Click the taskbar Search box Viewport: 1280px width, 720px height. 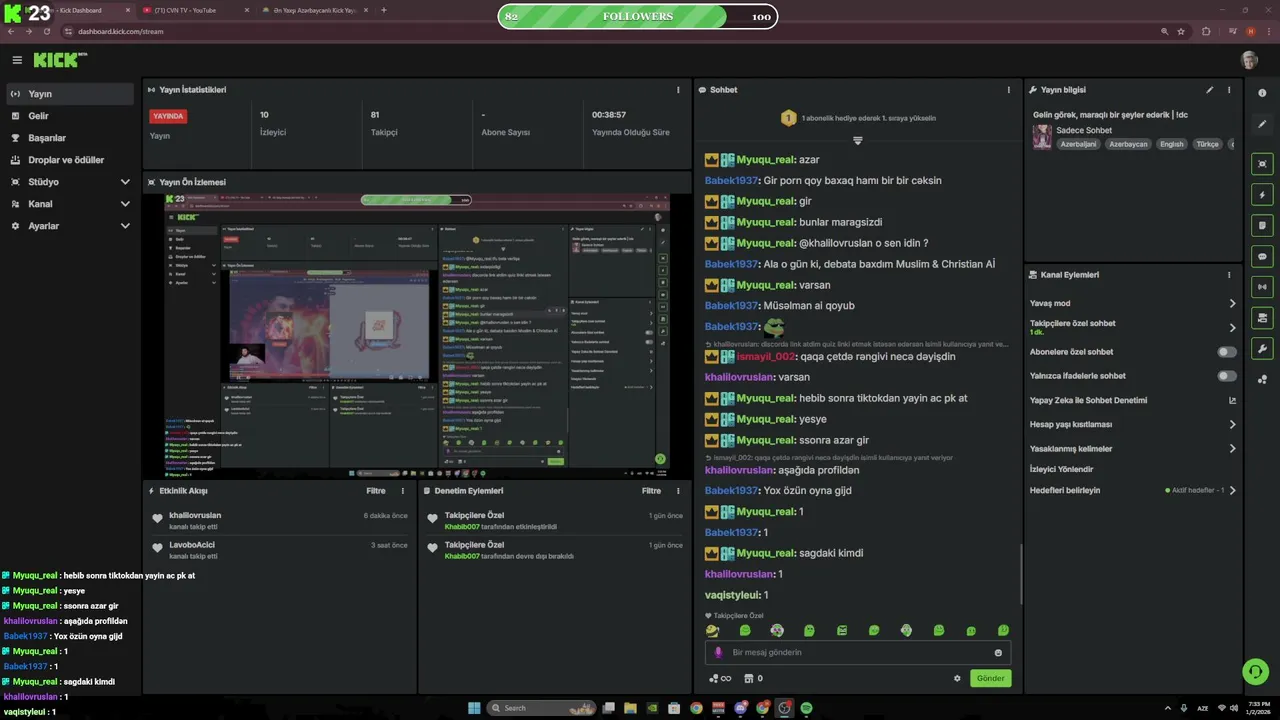point(542,708)
